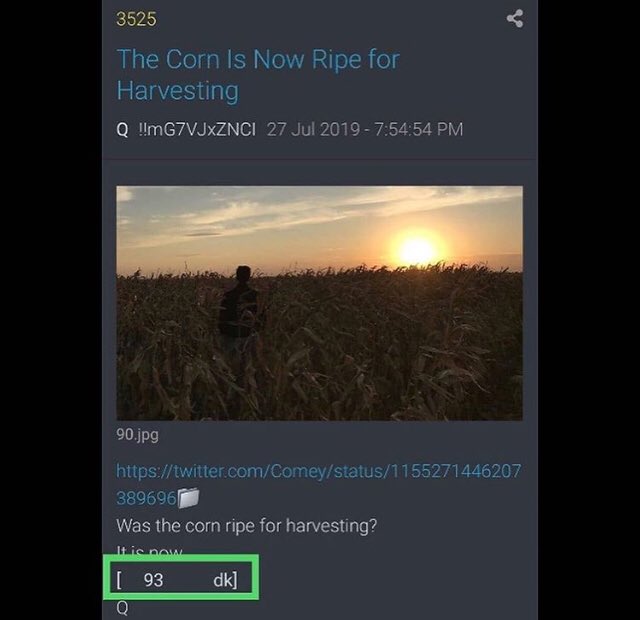Click the number 93 in the highlighted box
Image resolution: width=640 pixels, height=620 pixels.
[154, 579]
